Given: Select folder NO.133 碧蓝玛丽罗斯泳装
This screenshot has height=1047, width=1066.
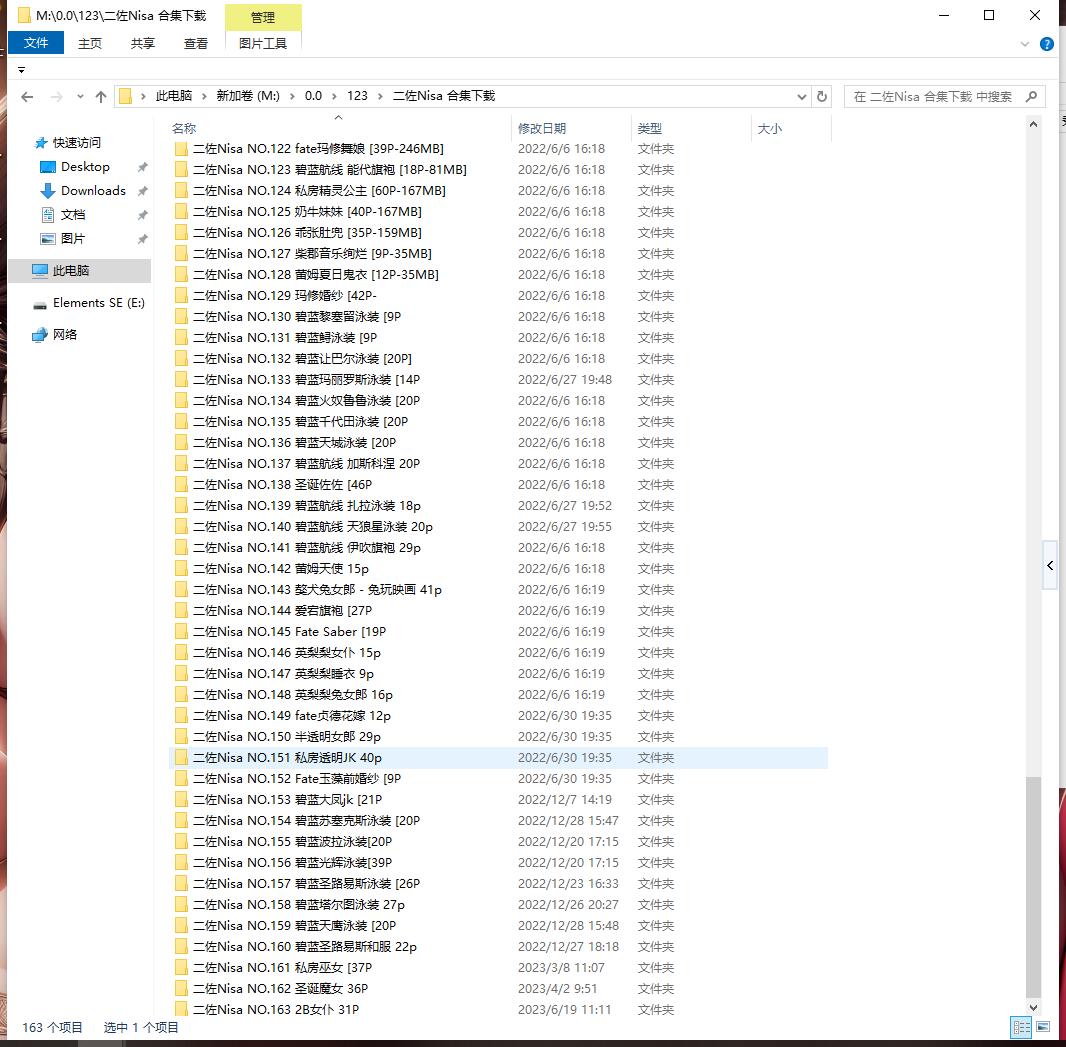Looking at the screenshot, I should (498, 379).
